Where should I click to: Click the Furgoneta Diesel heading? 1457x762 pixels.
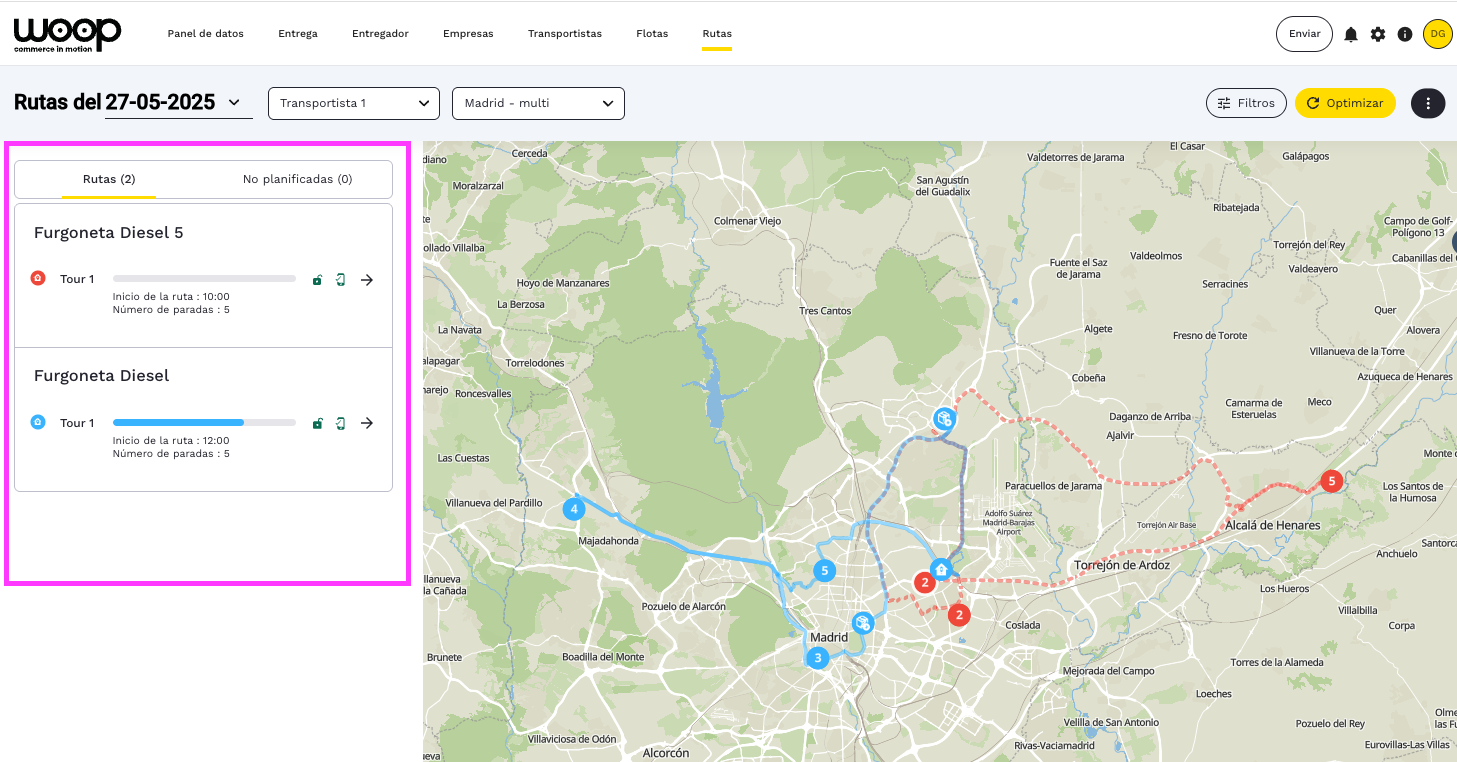coord(102,376)
